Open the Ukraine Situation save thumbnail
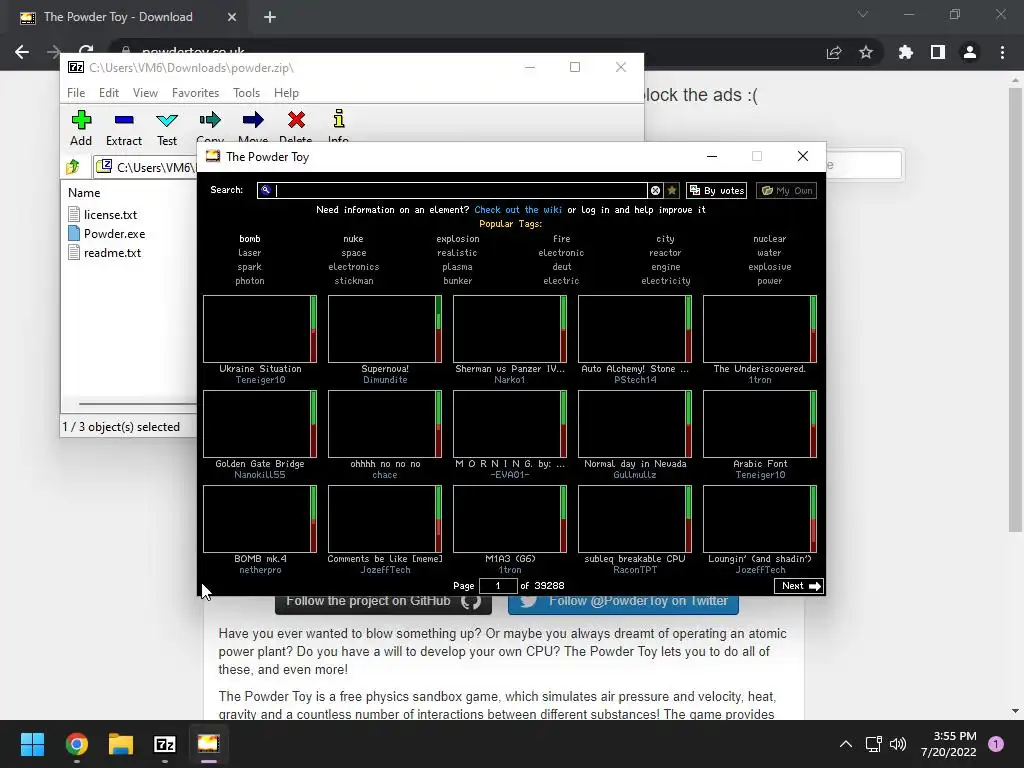This screenshot has width=1024, height=768. tap(260, 328)
